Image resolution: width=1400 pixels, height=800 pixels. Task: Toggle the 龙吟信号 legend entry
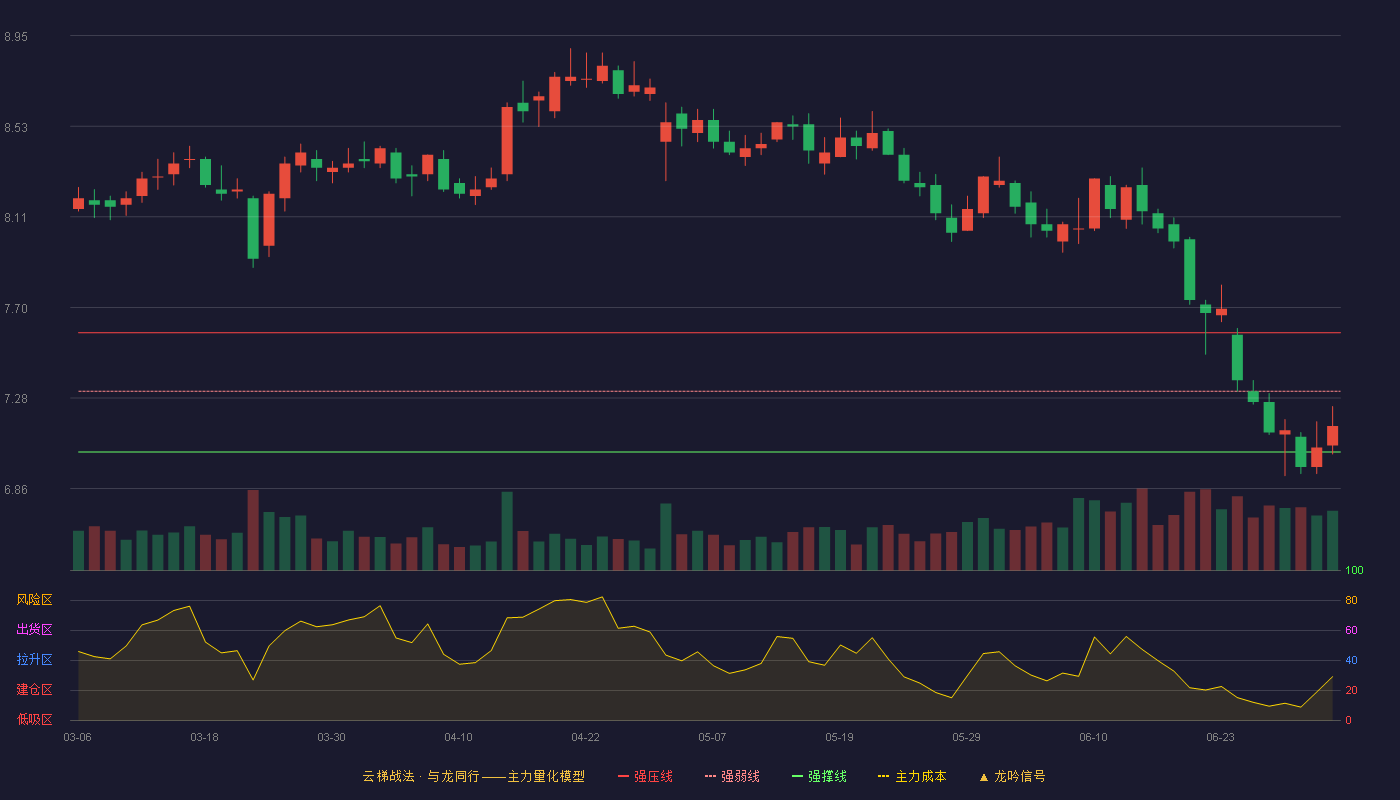tap(1012, 776)
